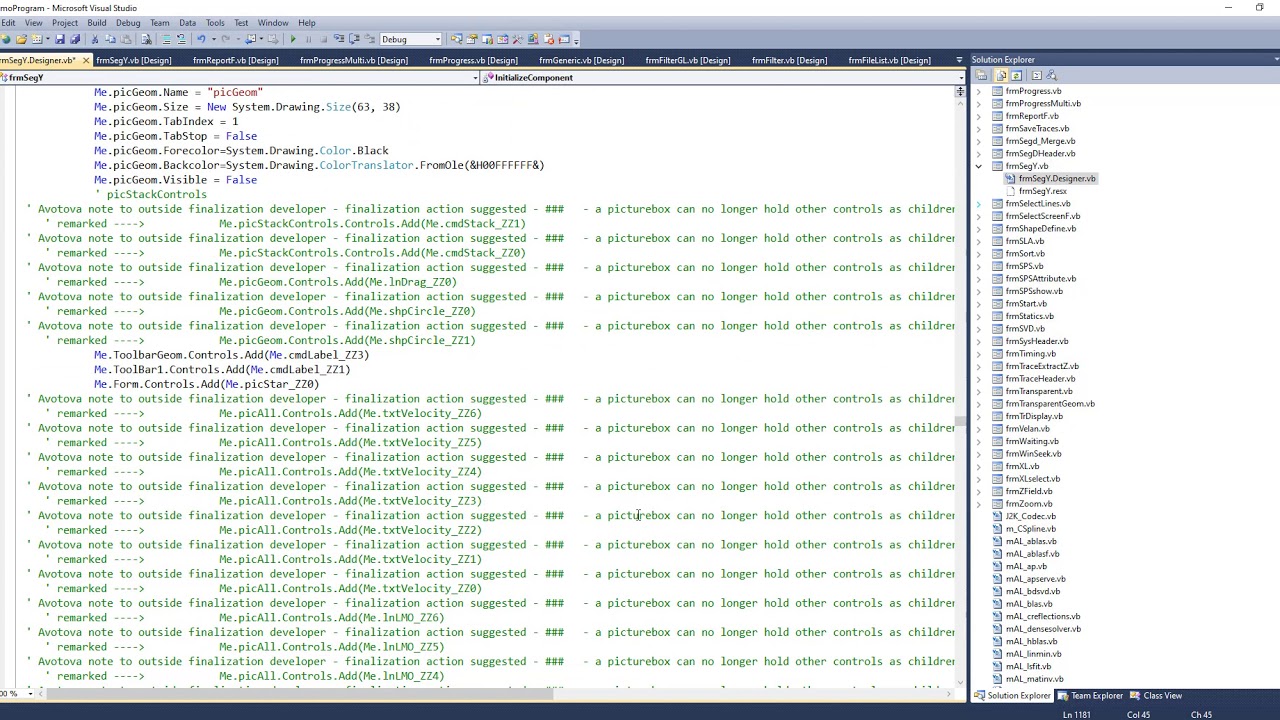Screen dimensions: 1280x720
Task: Click the Navigate Backward toolbar icon
Action: click(249, 39)
